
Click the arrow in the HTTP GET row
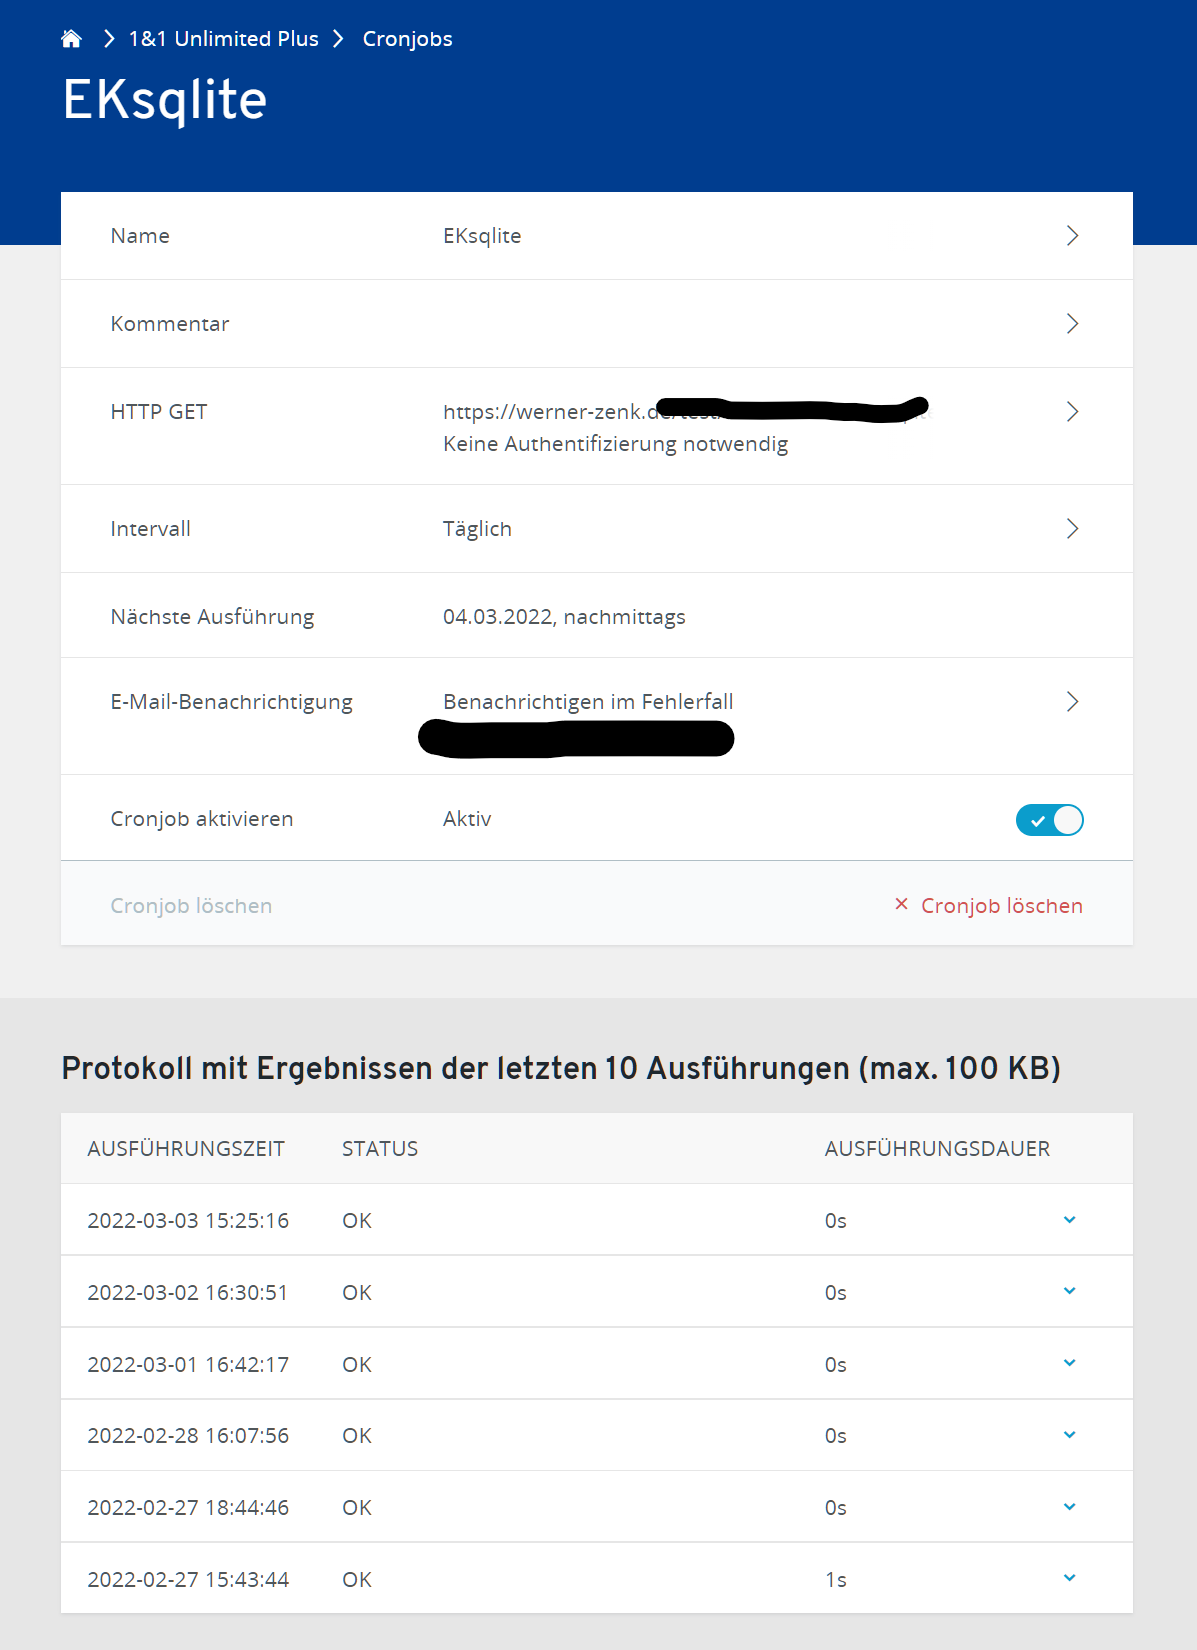(1072, 412)
